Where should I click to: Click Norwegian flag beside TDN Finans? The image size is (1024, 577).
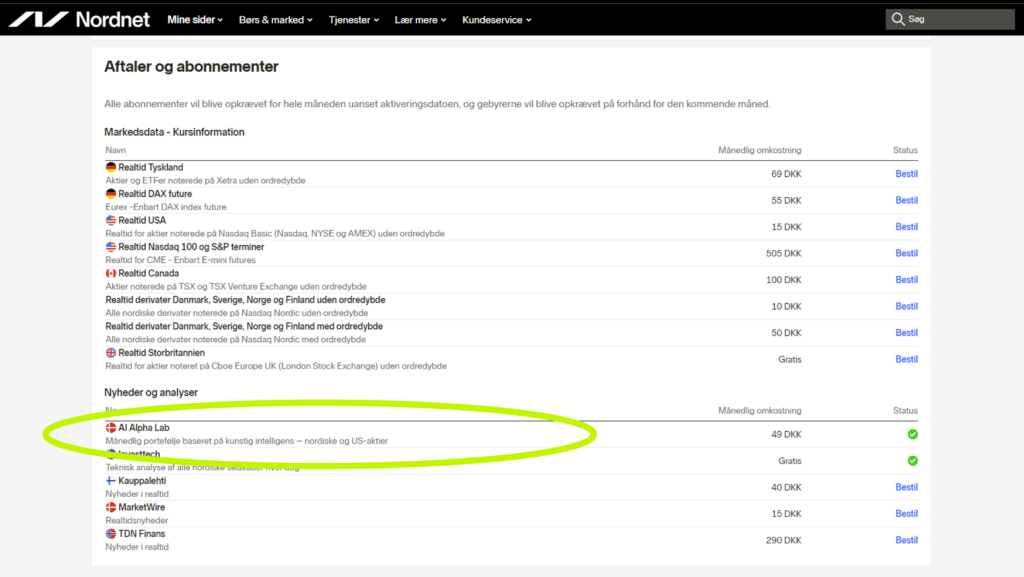[111, 534]
